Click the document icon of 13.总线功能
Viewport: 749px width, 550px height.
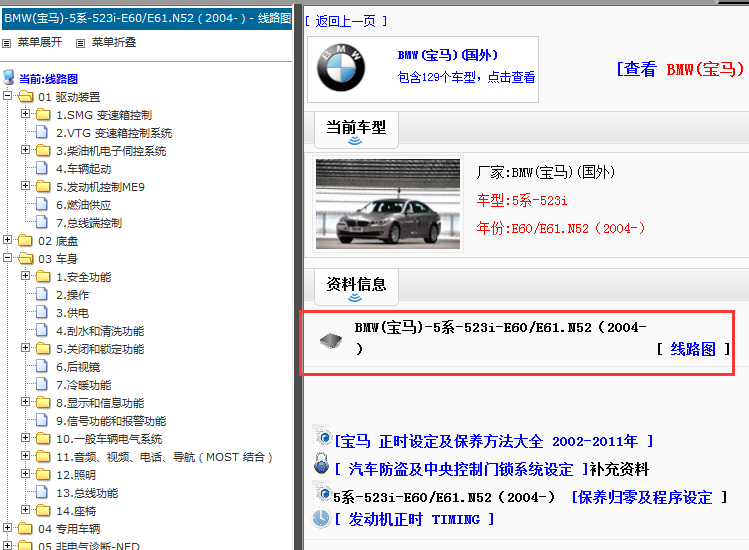tap(42, 492)
